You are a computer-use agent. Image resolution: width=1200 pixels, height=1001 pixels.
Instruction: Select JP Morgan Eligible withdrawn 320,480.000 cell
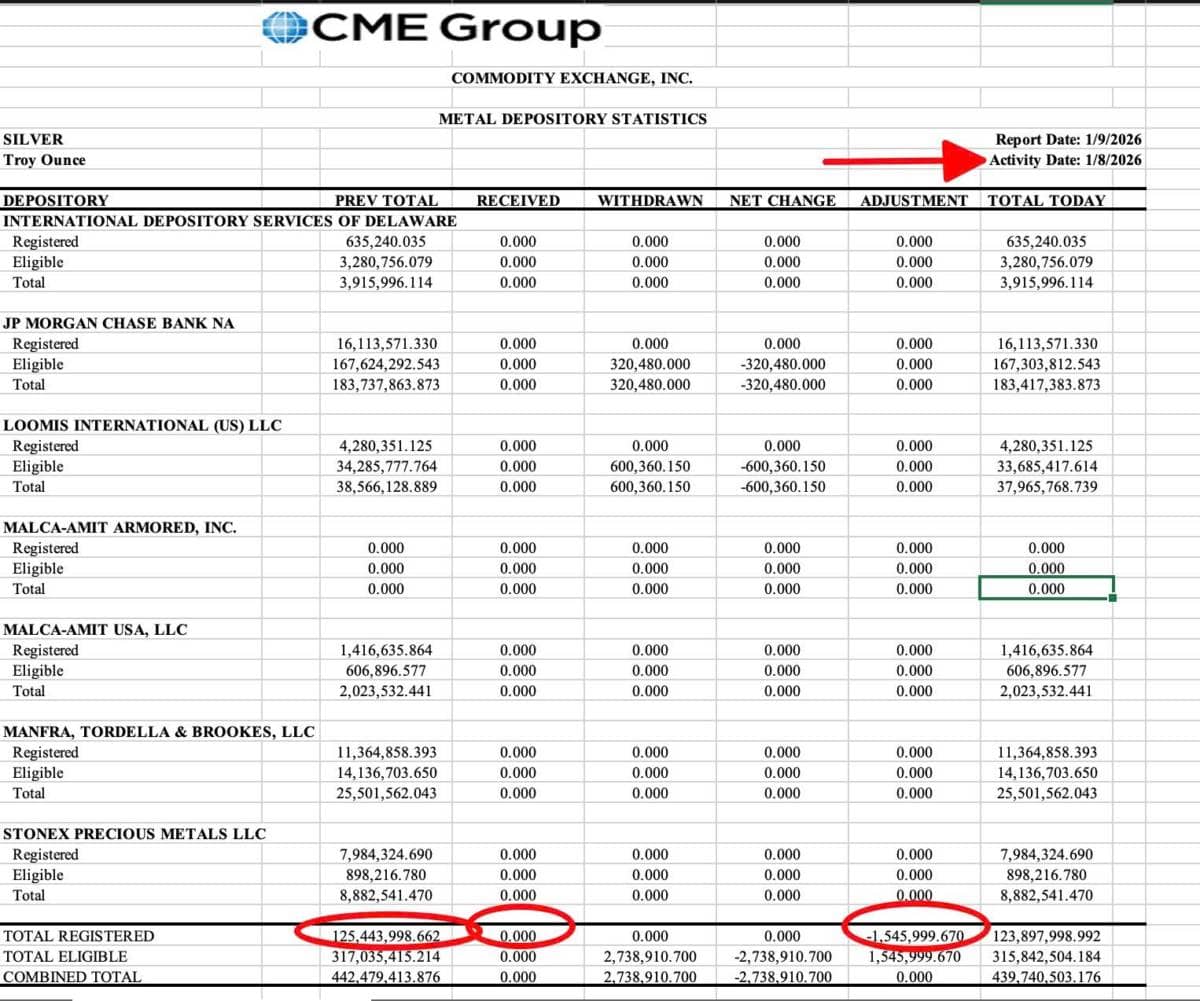point(649,365)
